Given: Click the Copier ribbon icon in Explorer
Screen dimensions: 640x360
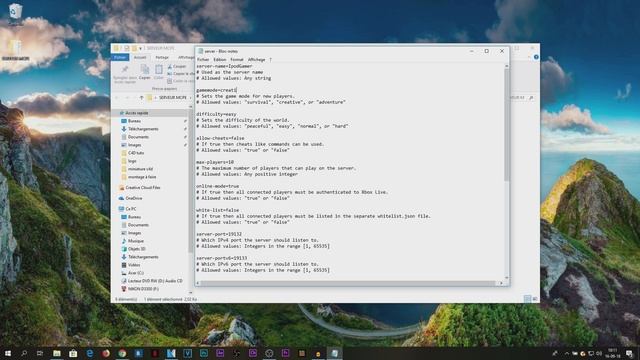Looking at the screenshot, I should [x=144, y=72].
